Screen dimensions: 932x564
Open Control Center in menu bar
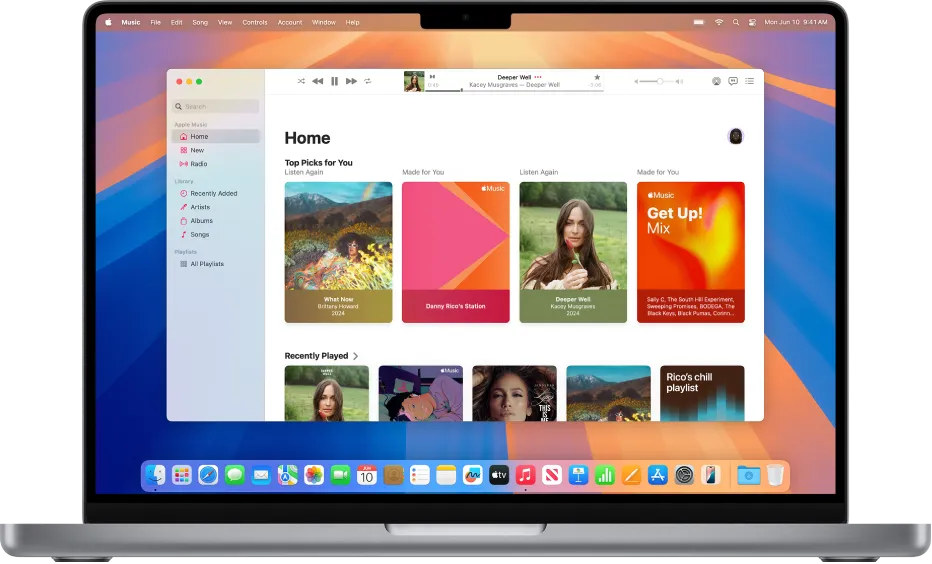(x=752, y=22)
